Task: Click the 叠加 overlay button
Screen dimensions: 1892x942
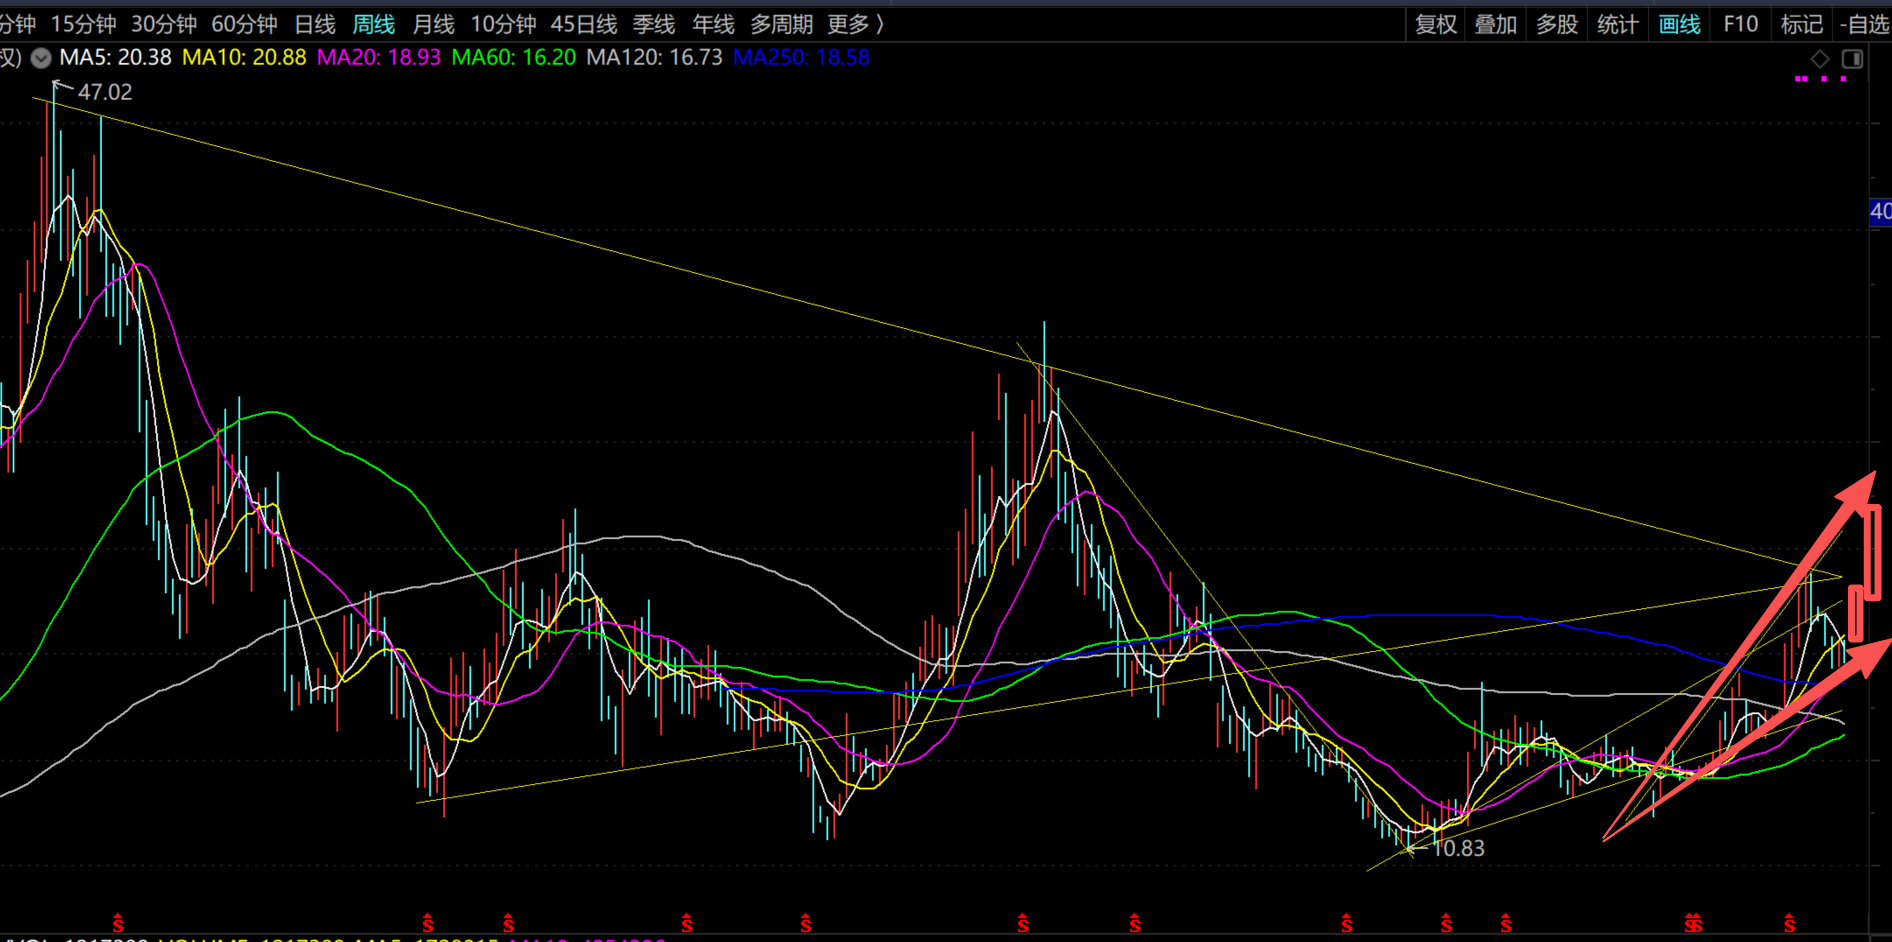Action: point(1496,24)
